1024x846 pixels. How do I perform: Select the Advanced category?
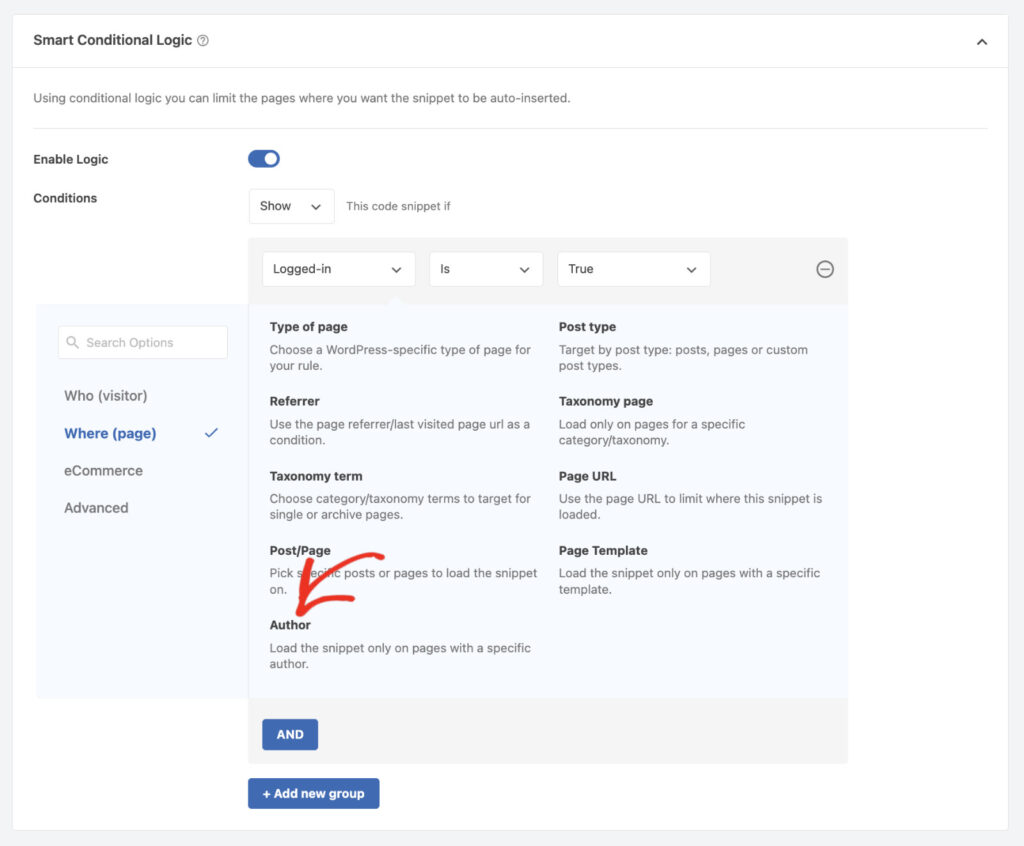click(96, 508)
